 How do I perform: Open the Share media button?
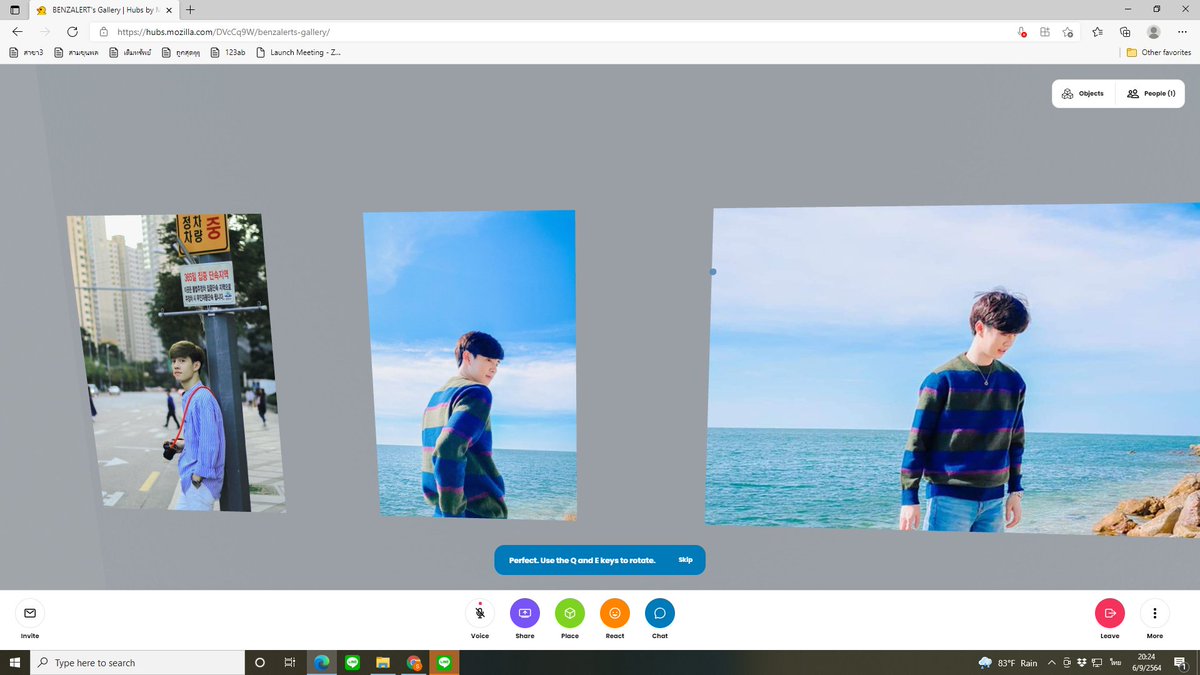[x=525, y=613]
